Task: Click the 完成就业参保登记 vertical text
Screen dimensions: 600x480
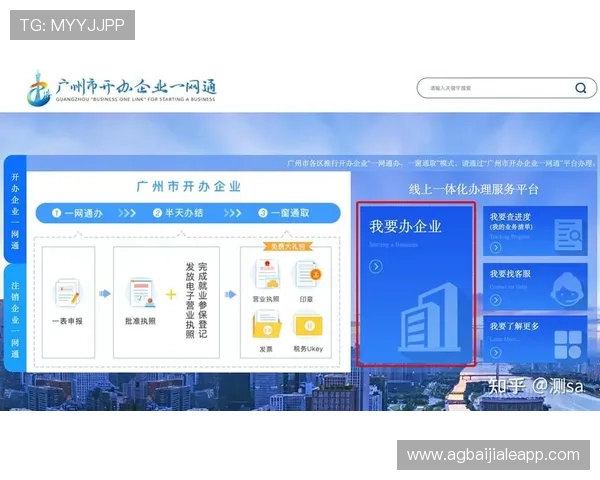Action: 202,300
